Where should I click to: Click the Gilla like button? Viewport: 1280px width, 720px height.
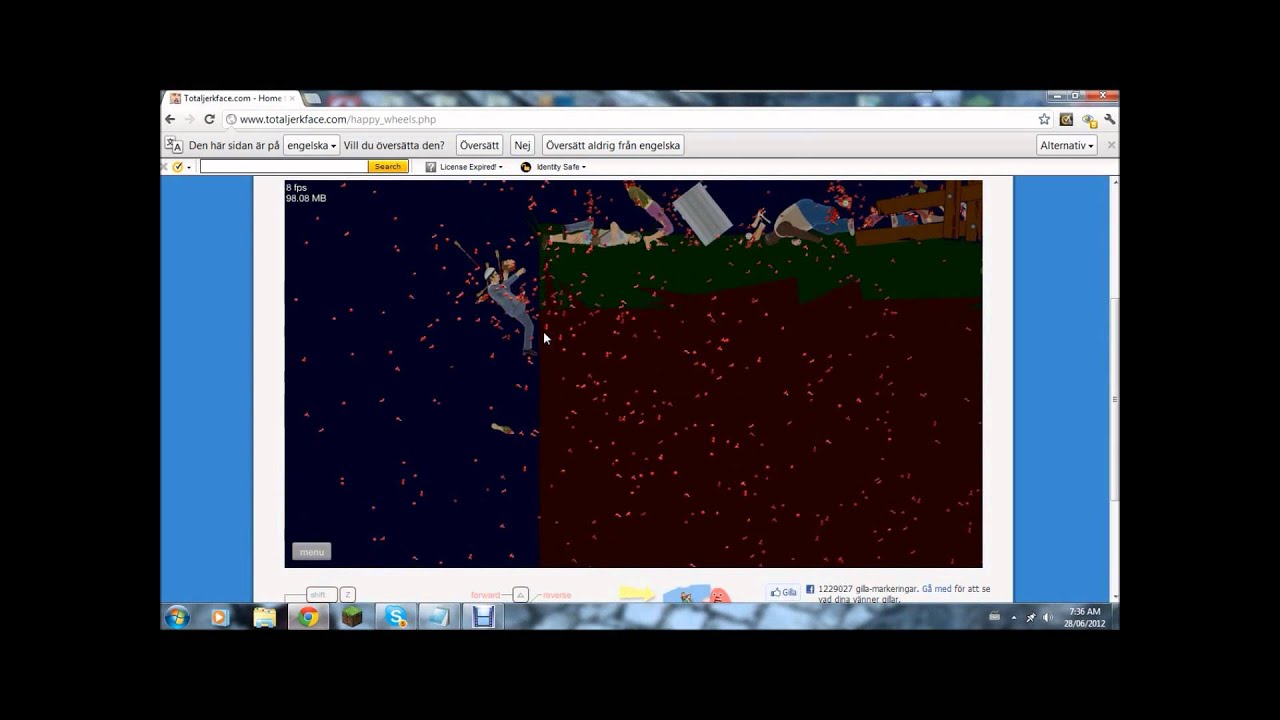coord(783,592)
